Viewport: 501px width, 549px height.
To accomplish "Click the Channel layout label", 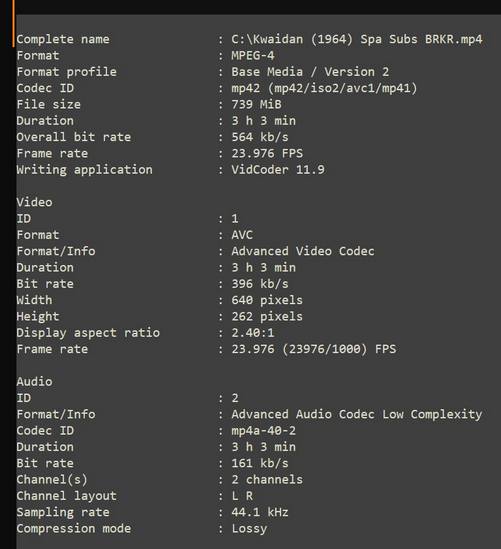I will tap(67, 496).
